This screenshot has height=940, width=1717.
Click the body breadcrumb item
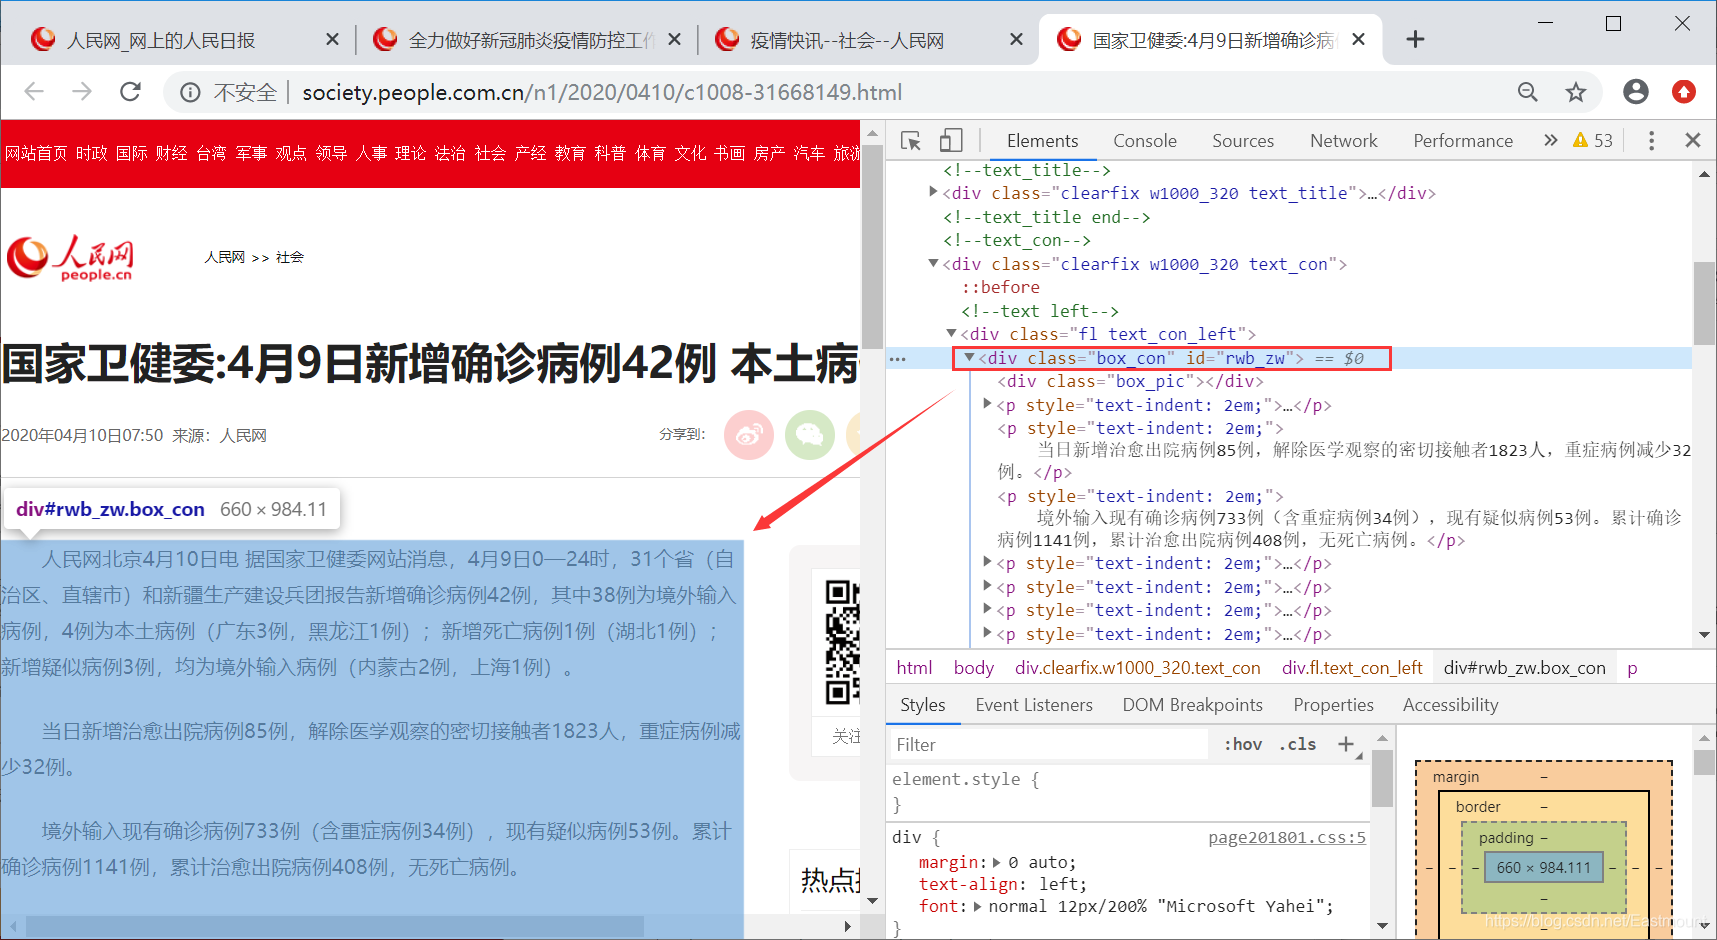pos(973,668)
